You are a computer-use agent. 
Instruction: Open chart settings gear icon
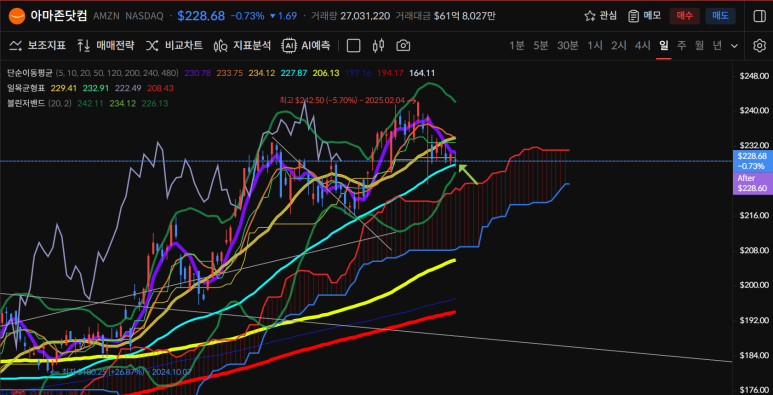759,46
